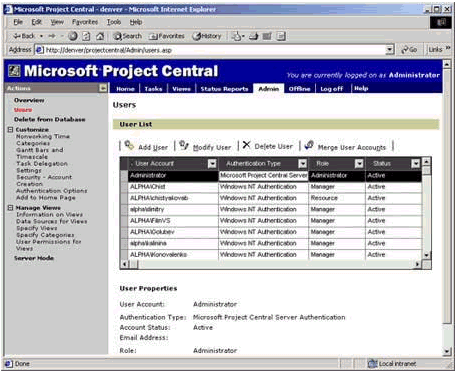Click the Server Mode link
This screenshot has height=372, width=456.
pyautogui.click(x=34, y=258)
